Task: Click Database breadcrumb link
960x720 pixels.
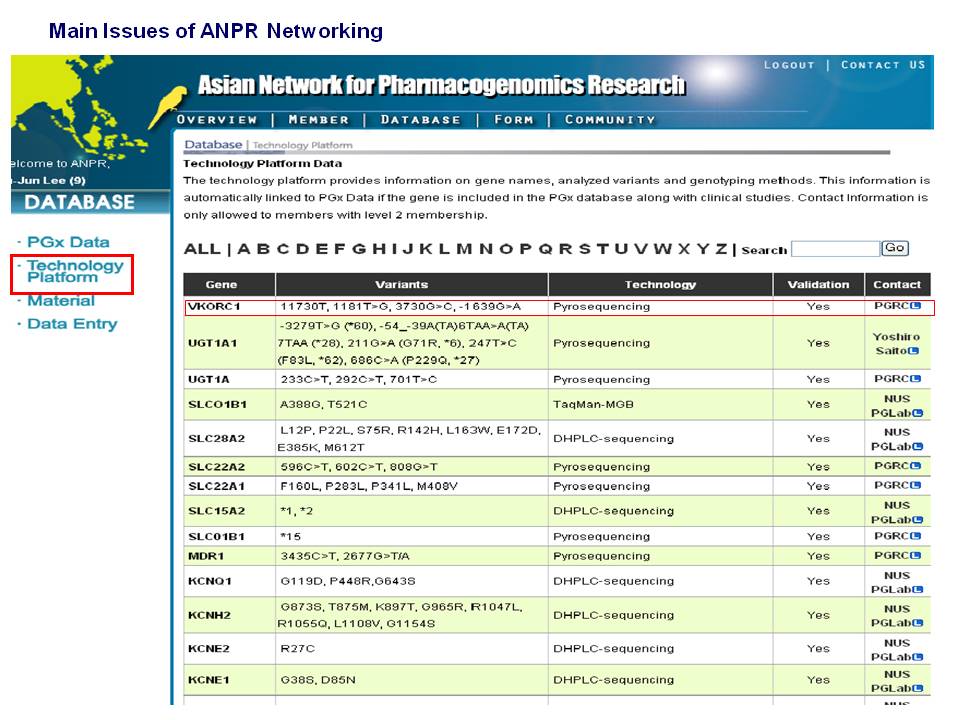Action: click(x=213, y=144)
